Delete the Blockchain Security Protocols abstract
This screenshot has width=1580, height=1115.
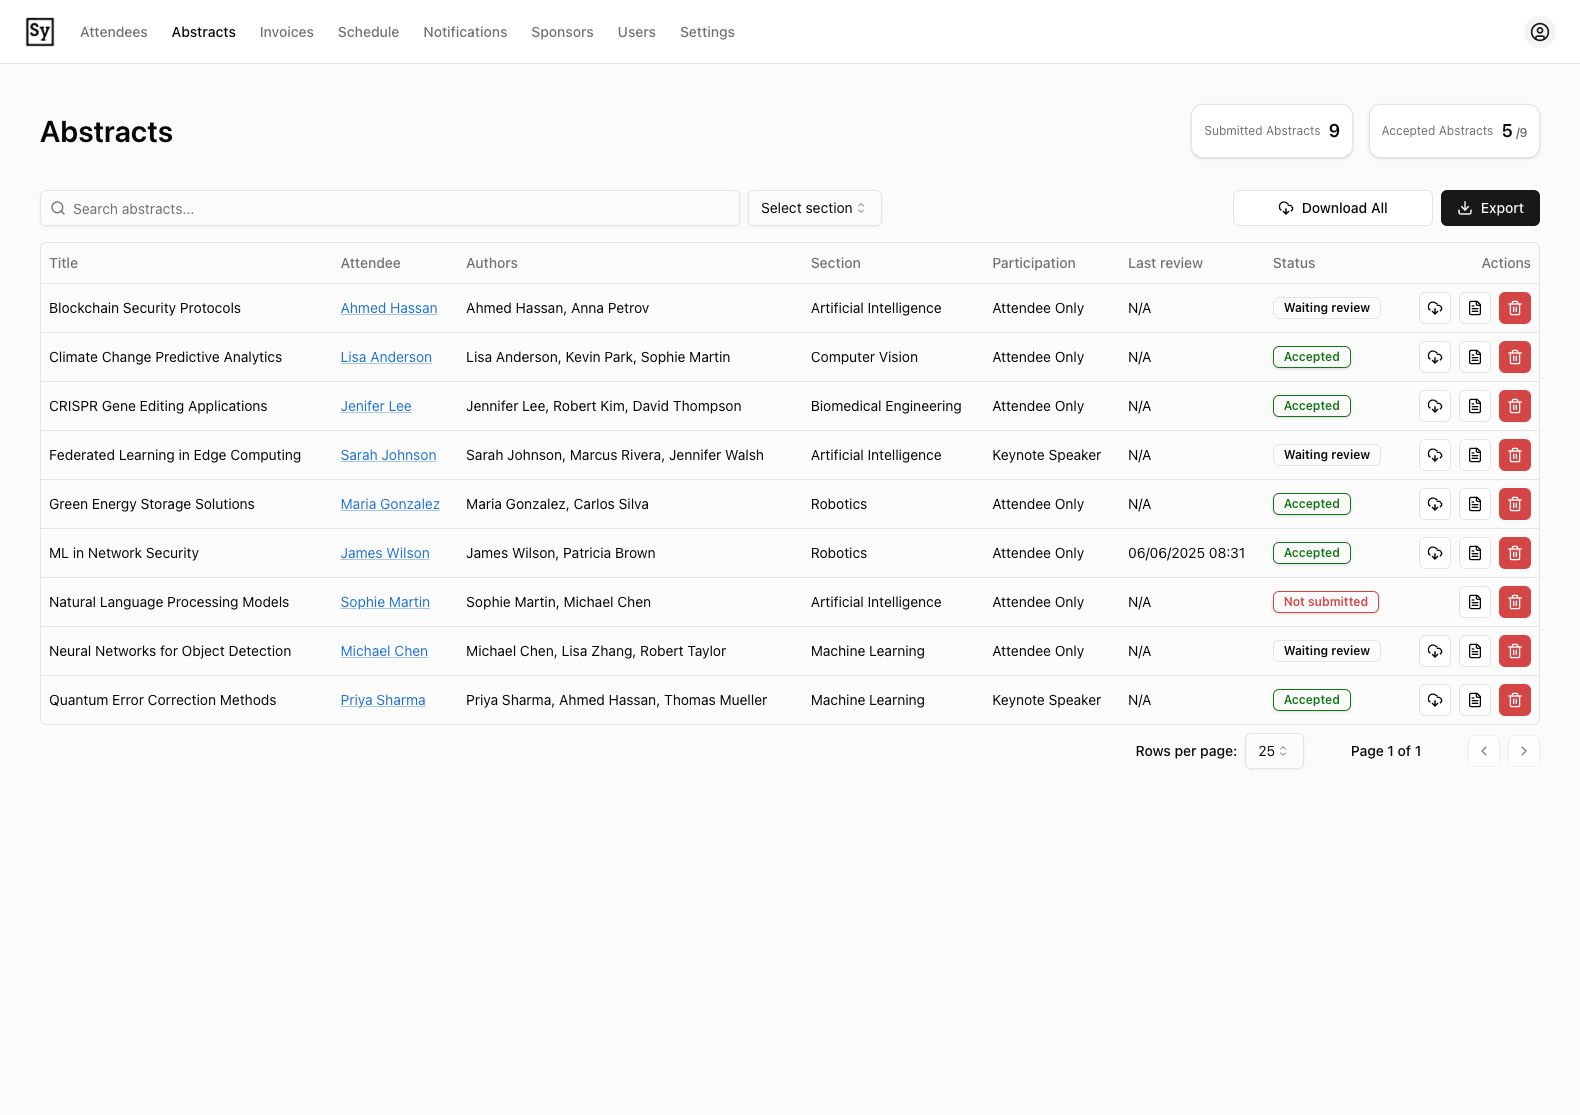coord(1514,308)
